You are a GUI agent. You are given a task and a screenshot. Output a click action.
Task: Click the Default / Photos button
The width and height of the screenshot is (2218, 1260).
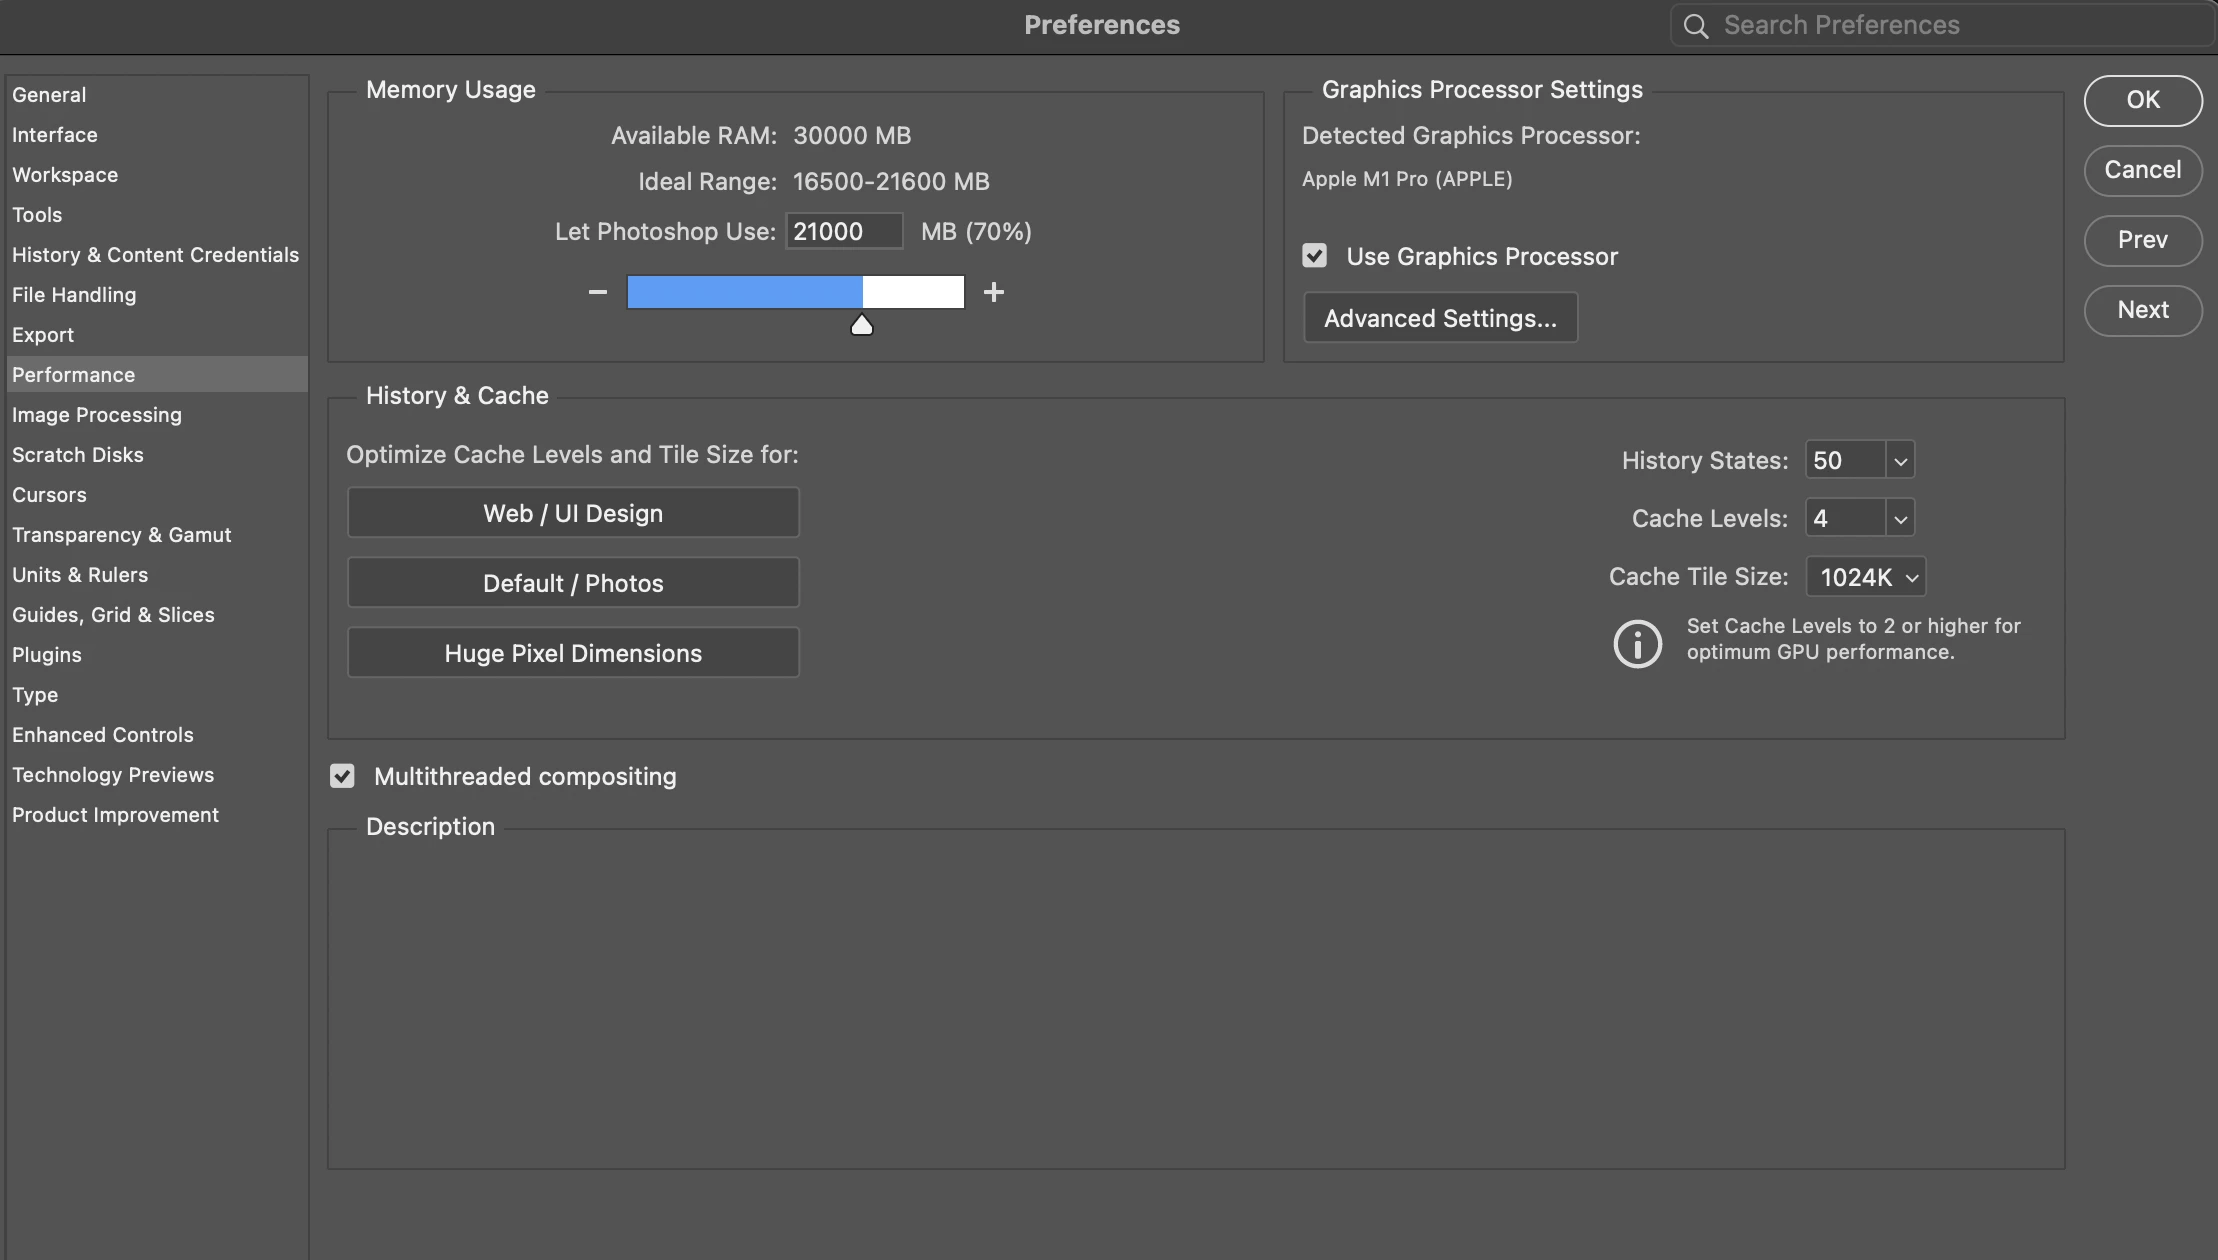point(573,583)
